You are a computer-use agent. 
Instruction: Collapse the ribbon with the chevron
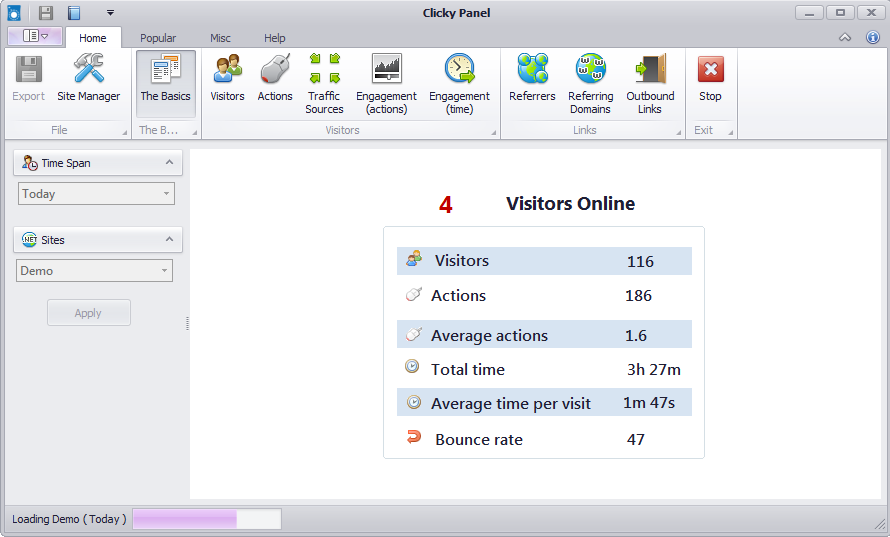[x=845, y=37]
